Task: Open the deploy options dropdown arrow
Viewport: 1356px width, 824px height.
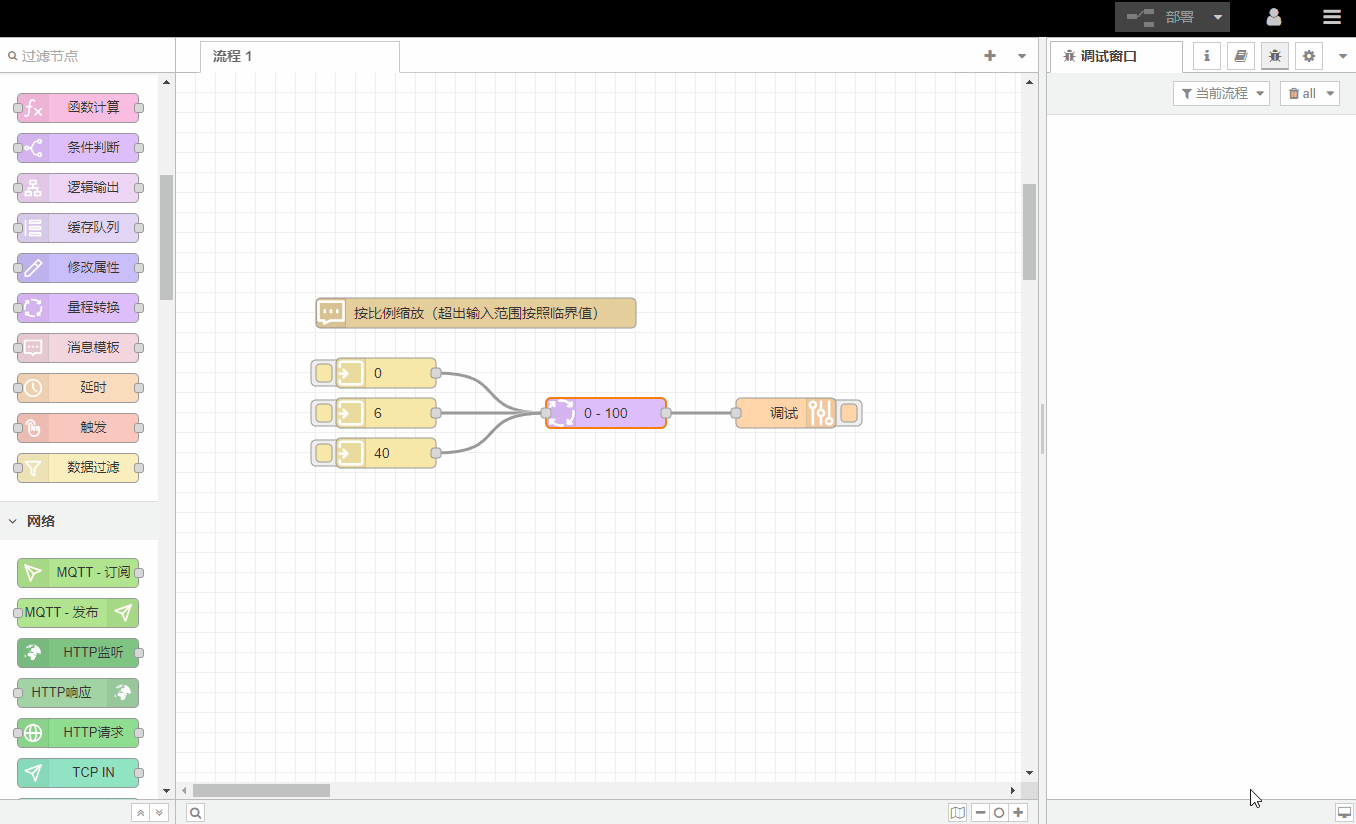Action: [1217, 17]
